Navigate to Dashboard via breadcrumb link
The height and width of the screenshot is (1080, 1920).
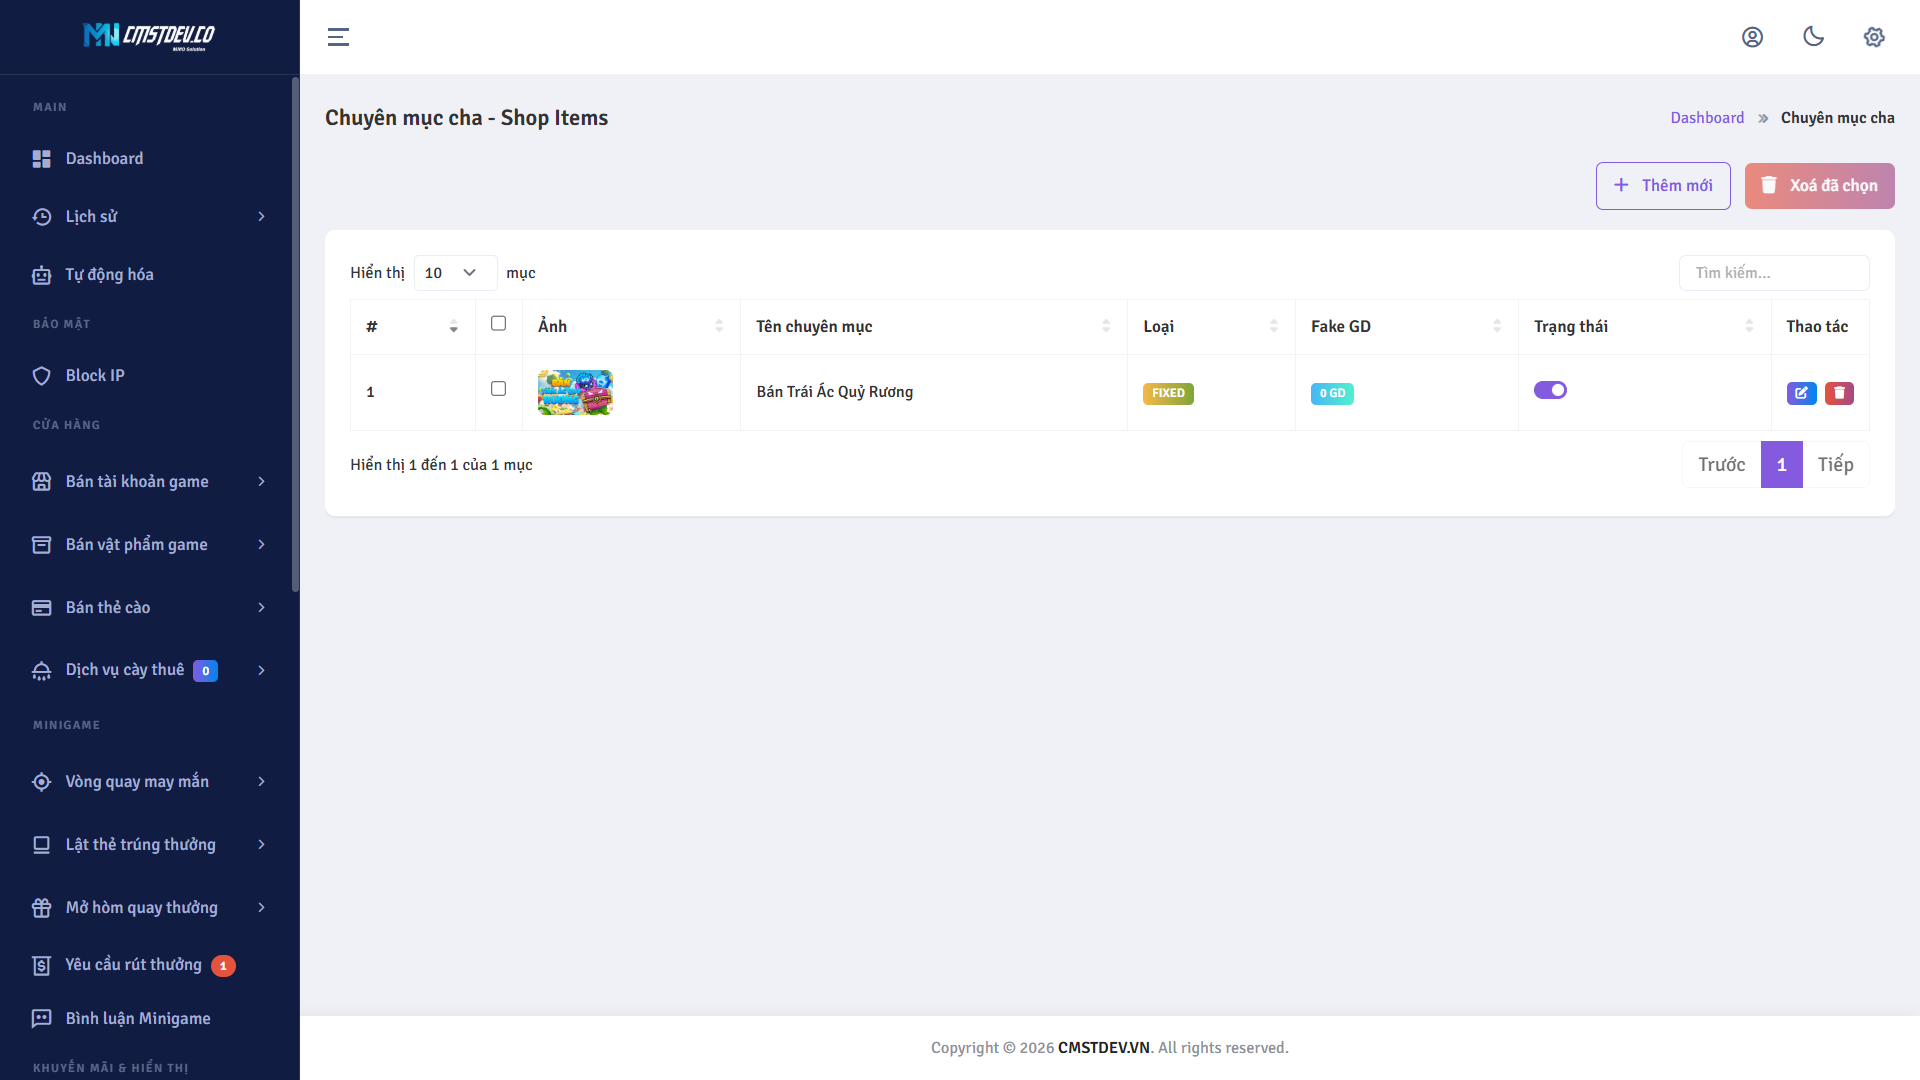click(1706, 117)
